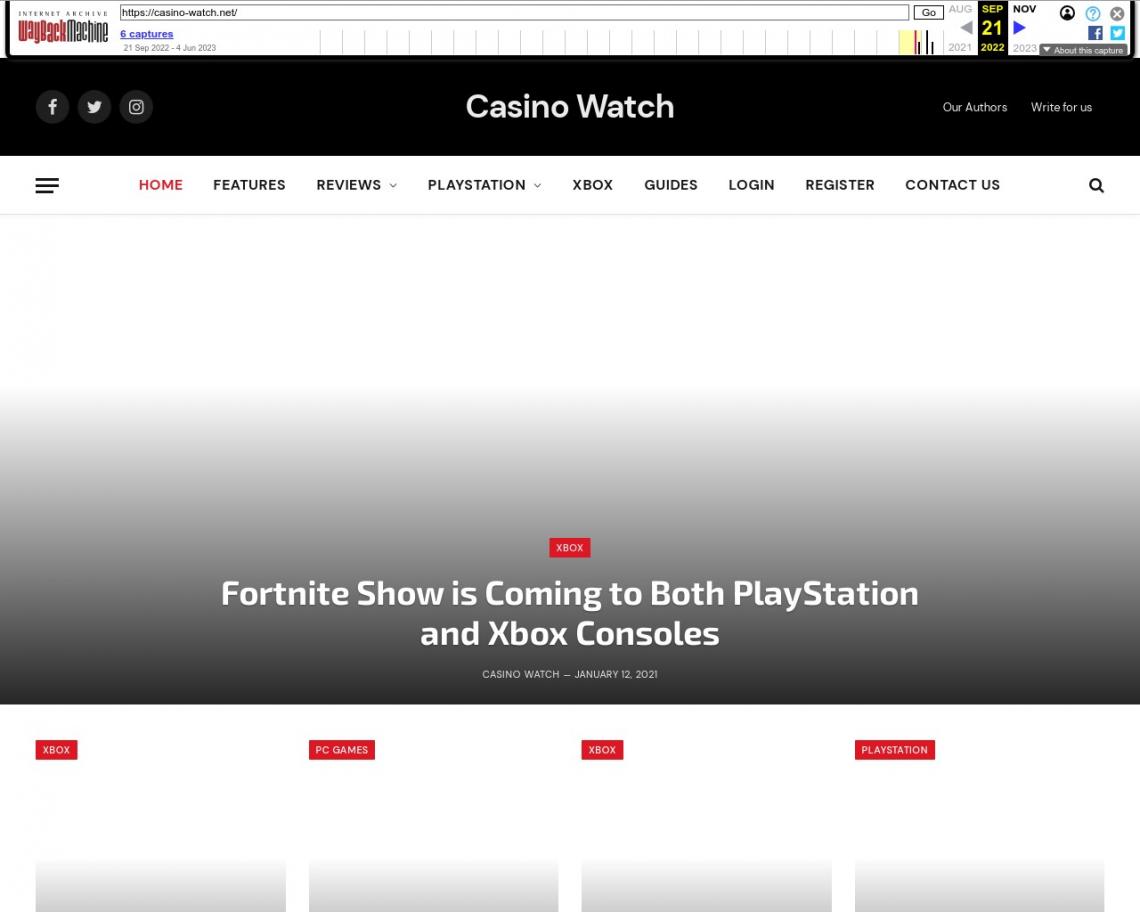The image size is (1140, 912).
Task: Open the 6 captures link
Action: [x=147, y=33]
